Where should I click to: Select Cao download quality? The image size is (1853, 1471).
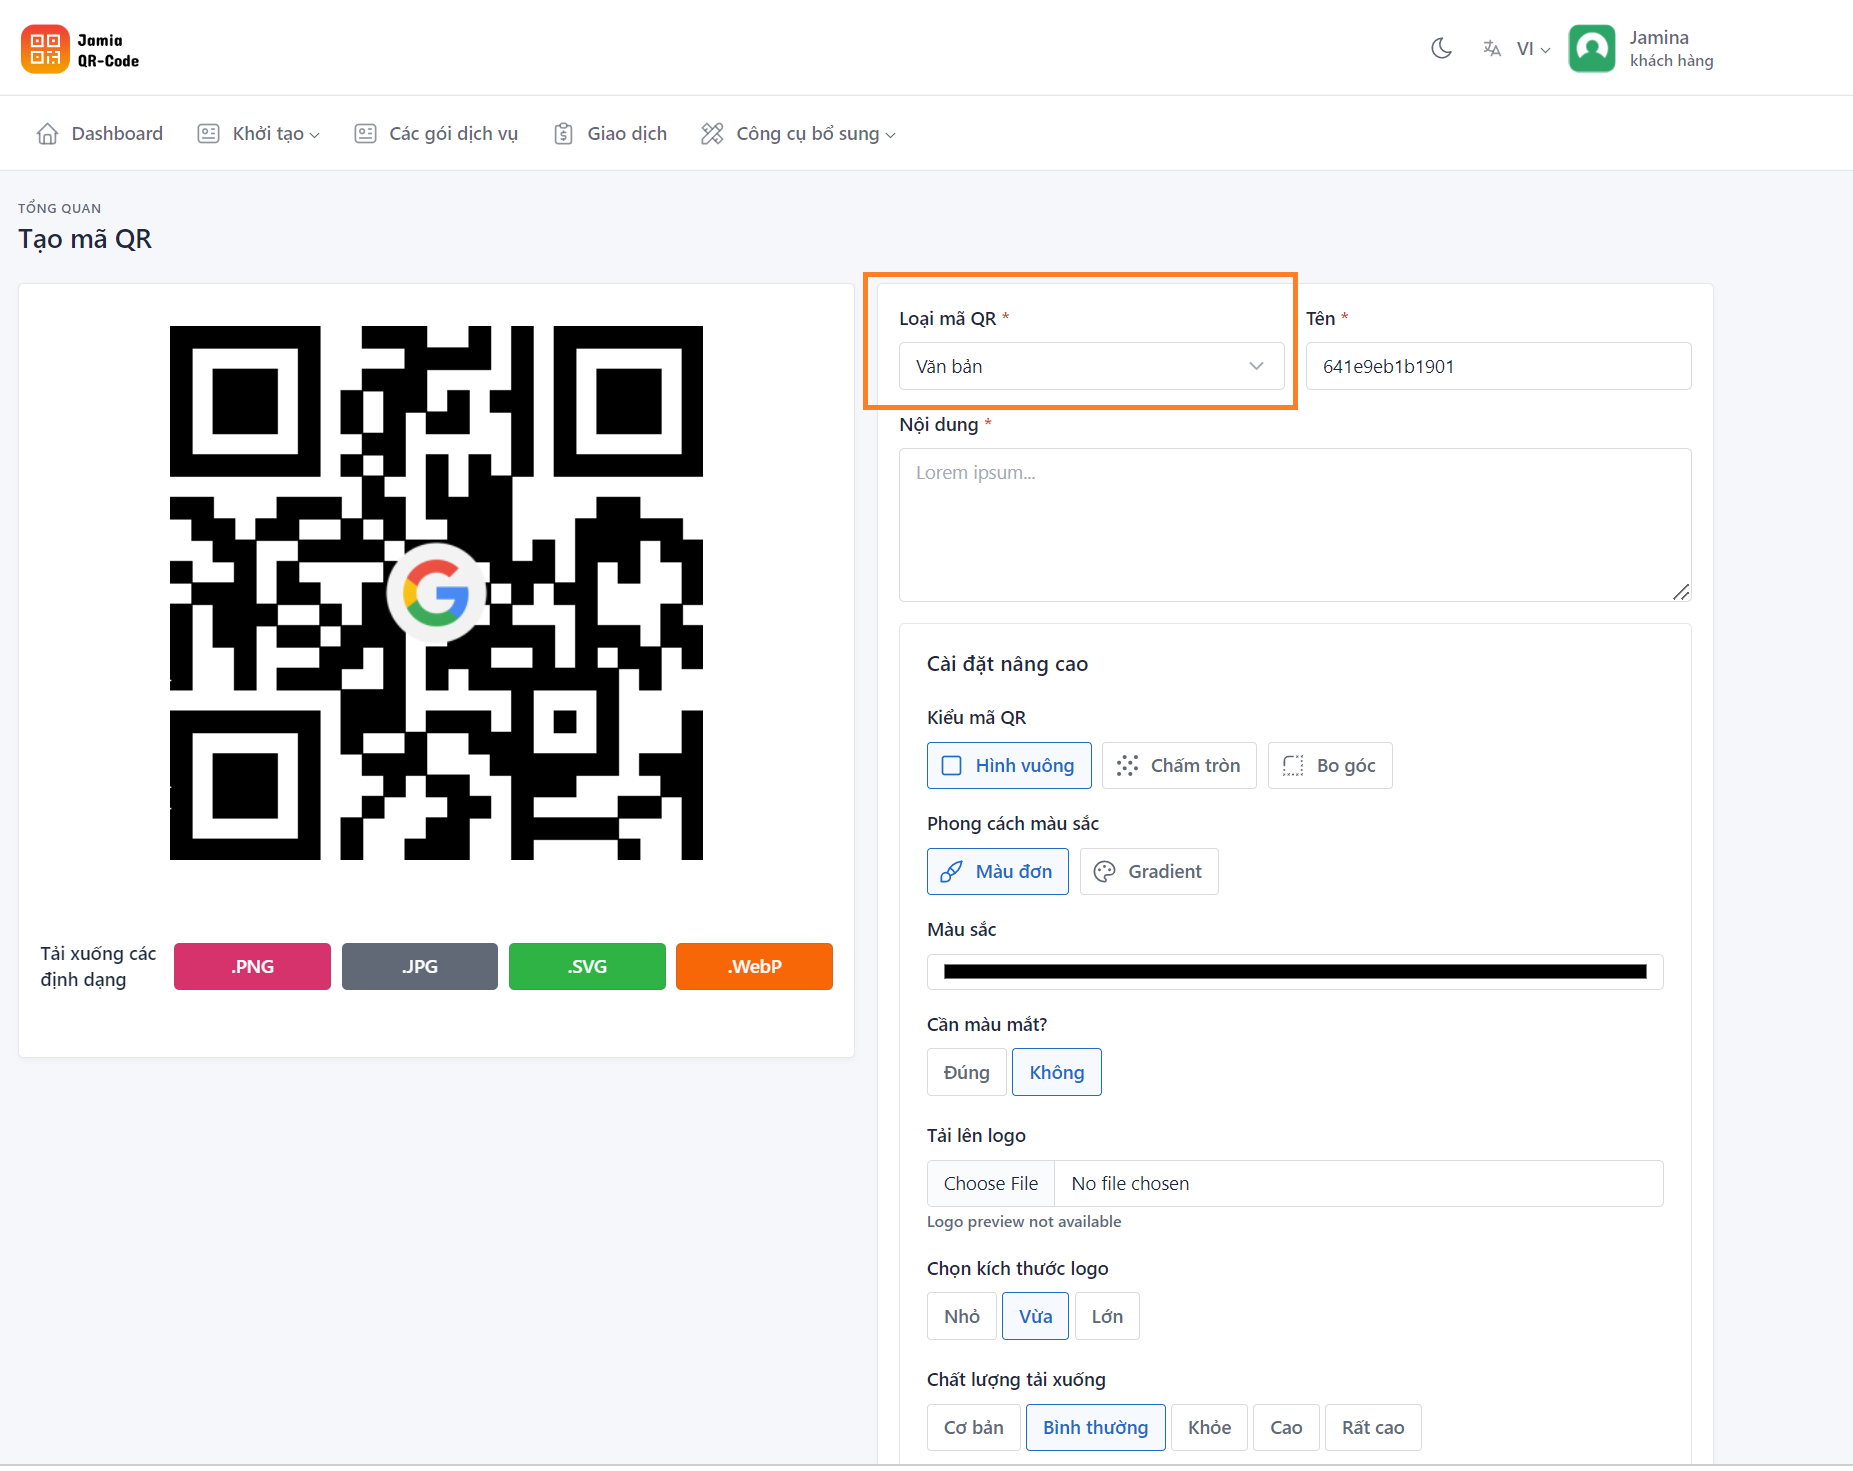click(x=1286, y=1427)
